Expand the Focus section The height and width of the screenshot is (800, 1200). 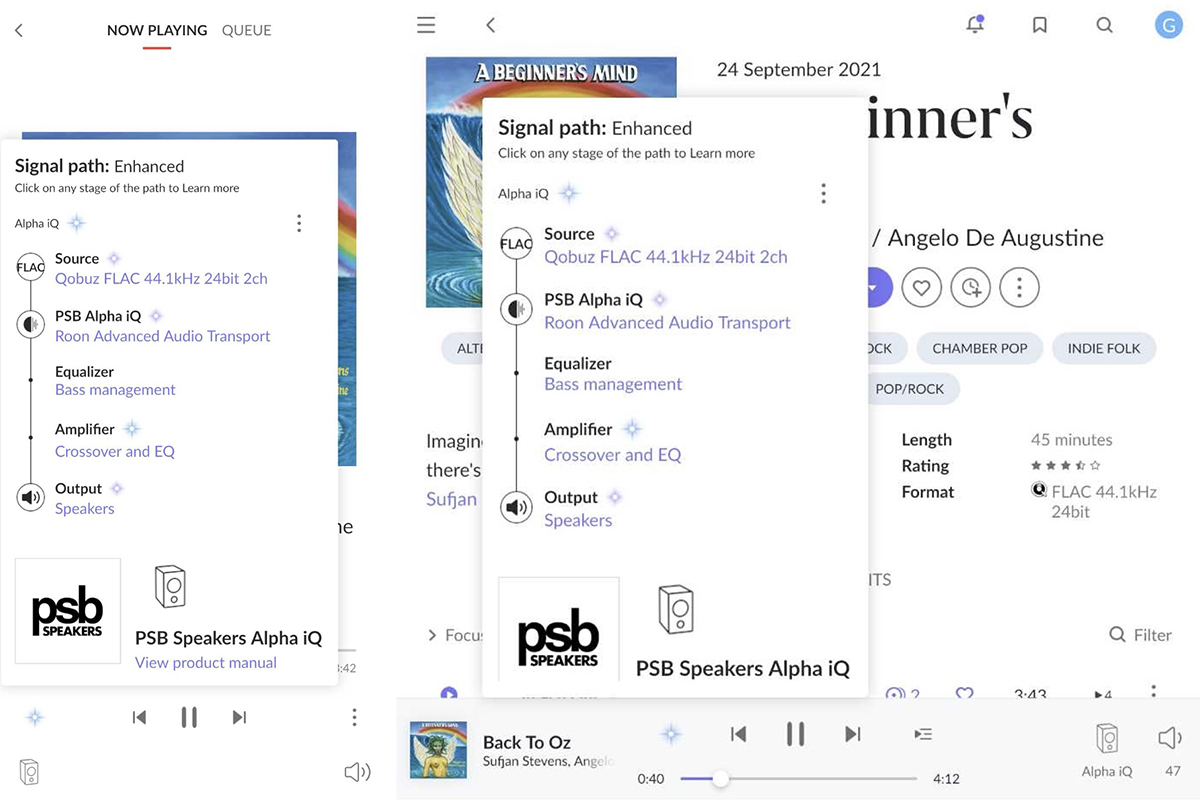pyautogui.click(x=455, y=635)
